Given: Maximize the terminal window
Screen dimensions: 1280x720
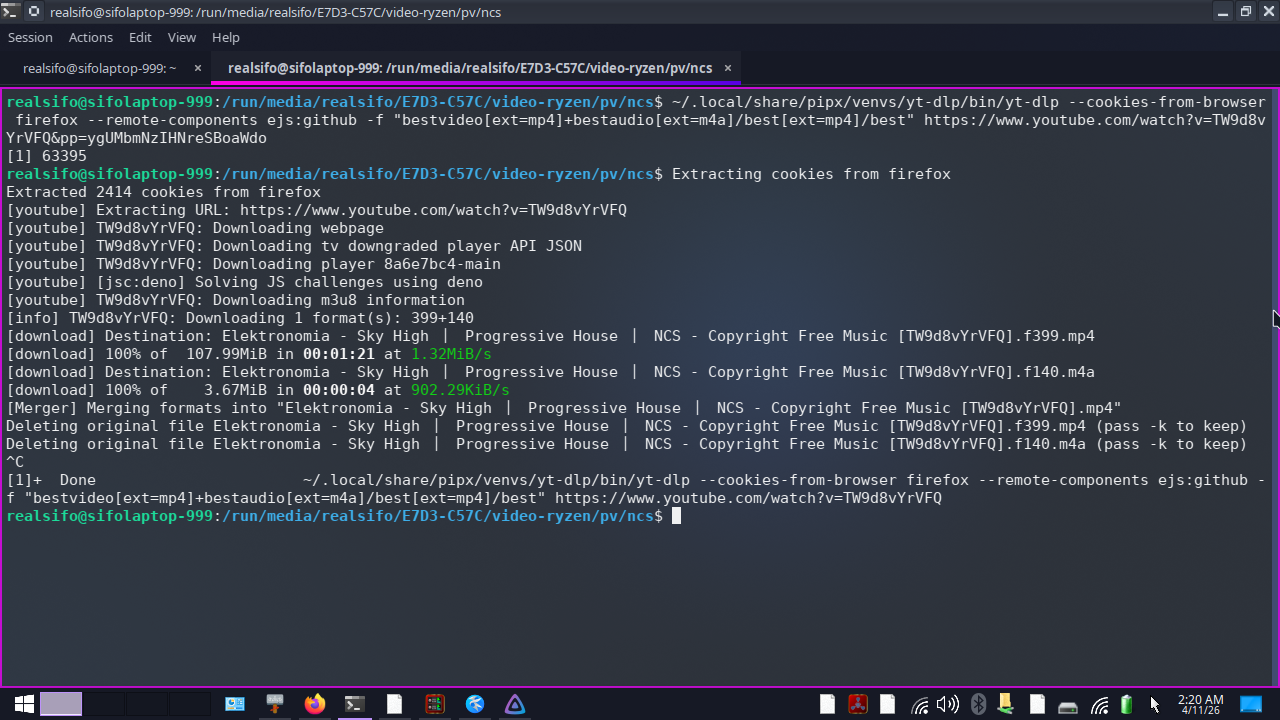Looking at the screenshot, I should (1246, 12).
